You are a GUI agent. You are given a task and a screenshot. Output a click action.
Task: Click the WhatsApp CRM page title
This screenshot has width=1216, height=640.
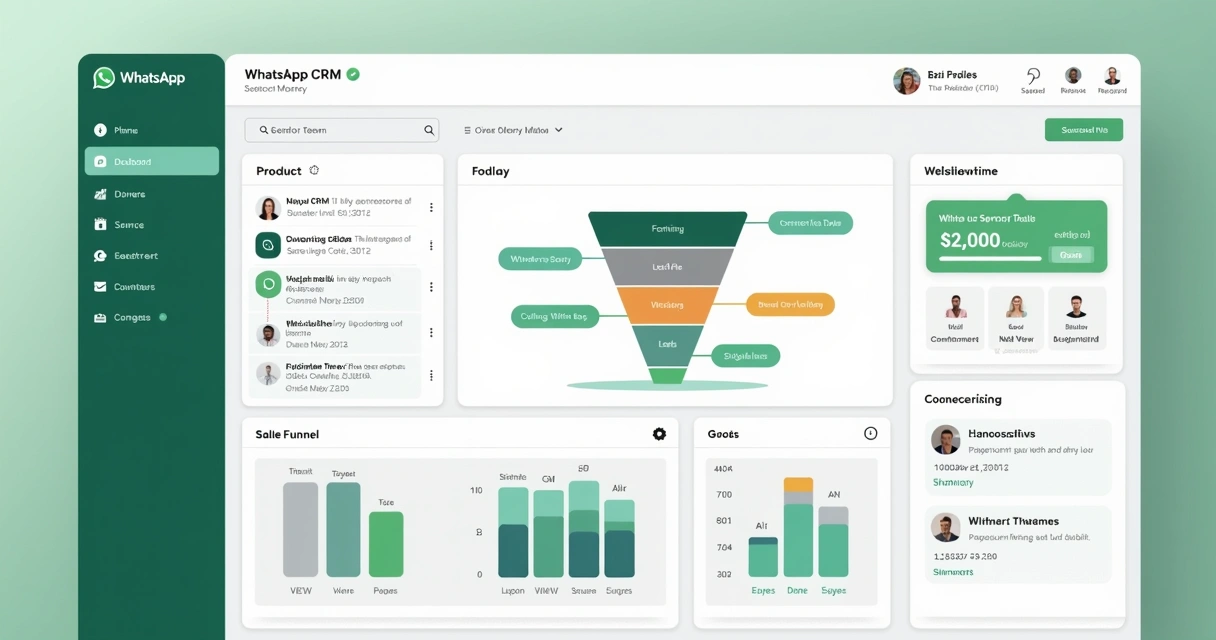[x=292, y=74]
